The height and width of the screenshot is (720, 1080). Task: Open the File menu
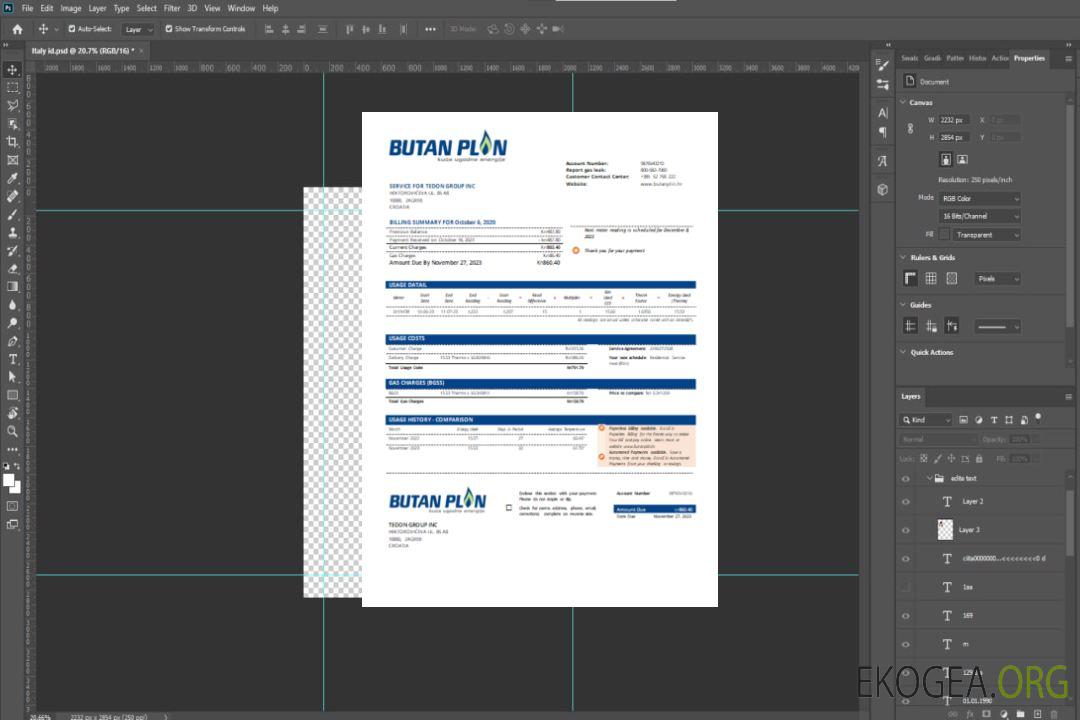point(28,8)
